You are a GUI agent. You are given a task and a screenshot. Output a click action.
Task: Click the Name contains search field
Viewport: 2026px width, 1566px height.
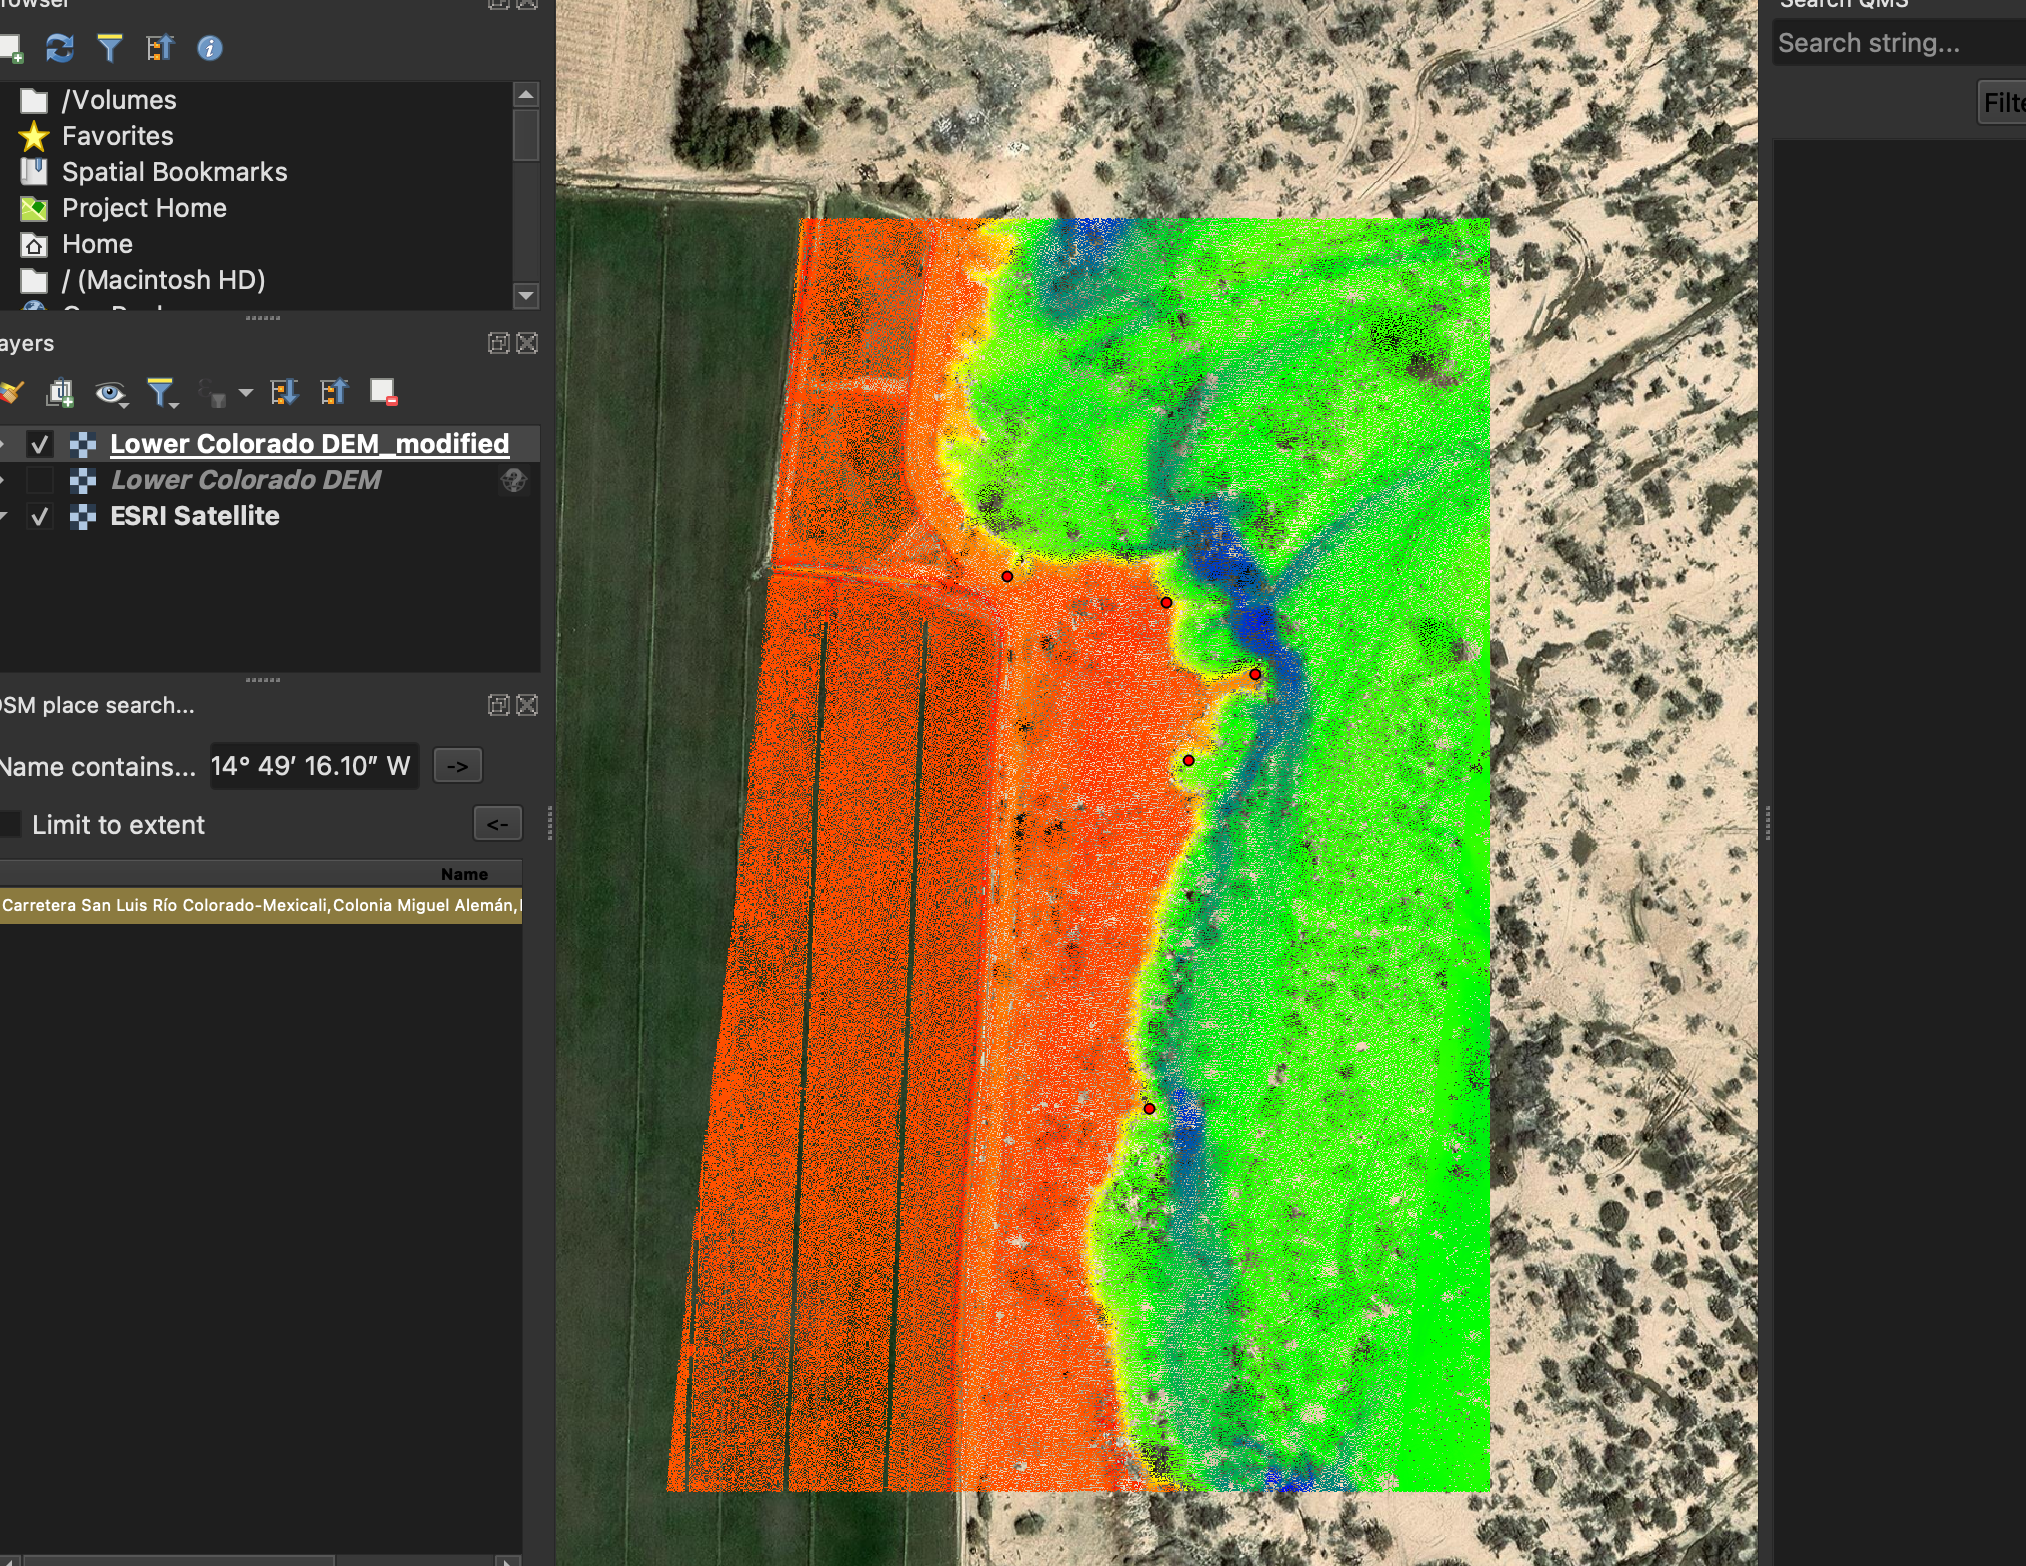coord(314,766)
